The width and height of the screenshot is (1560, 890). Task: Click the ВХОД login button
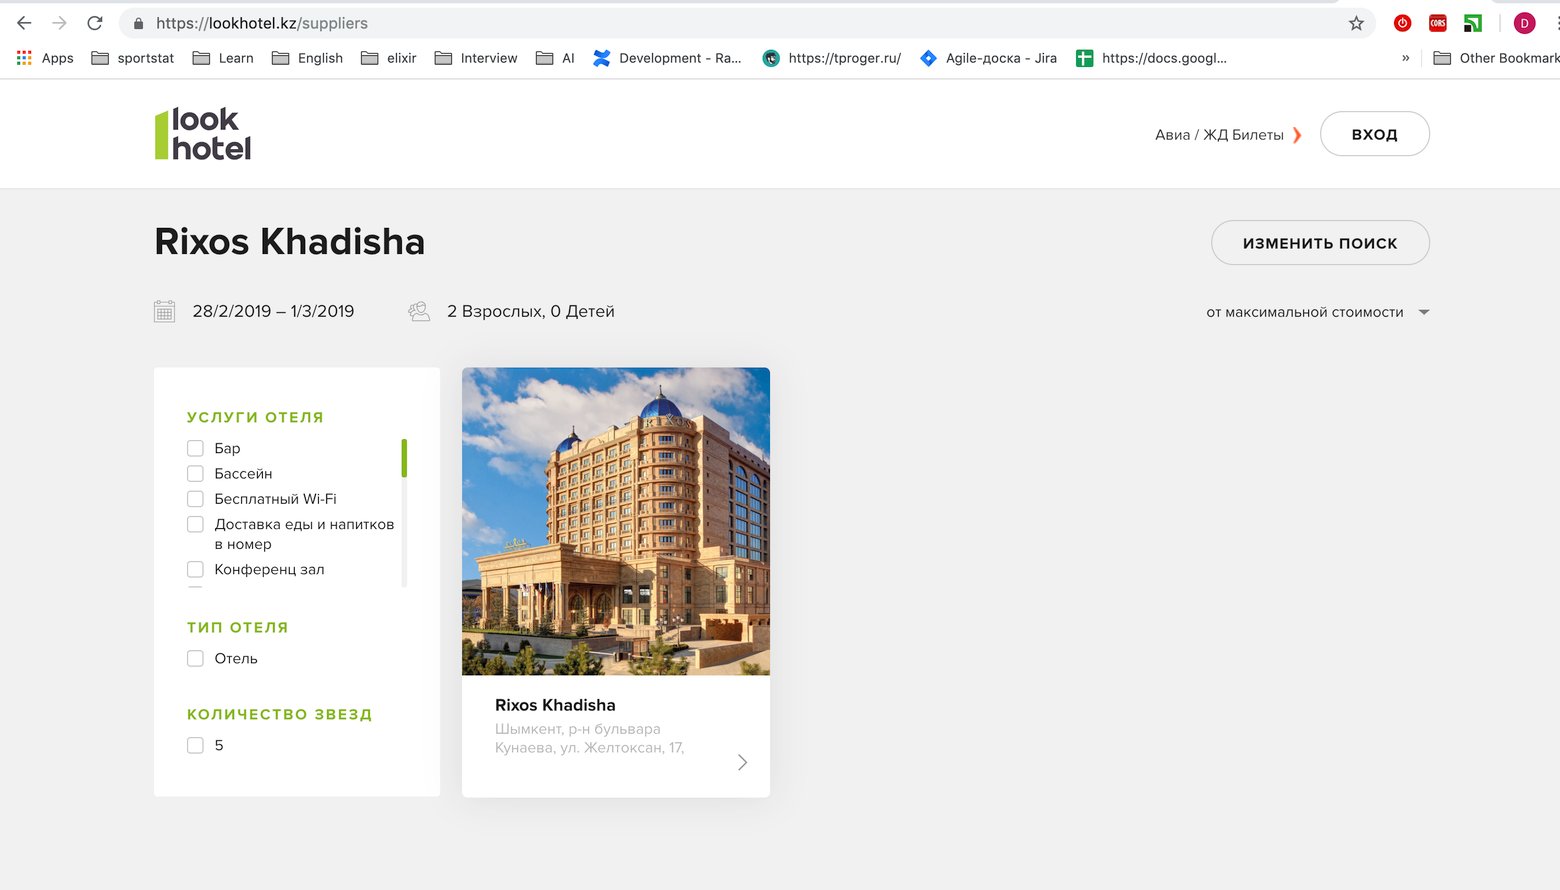pyautogui.click(x=1375, y=134)
